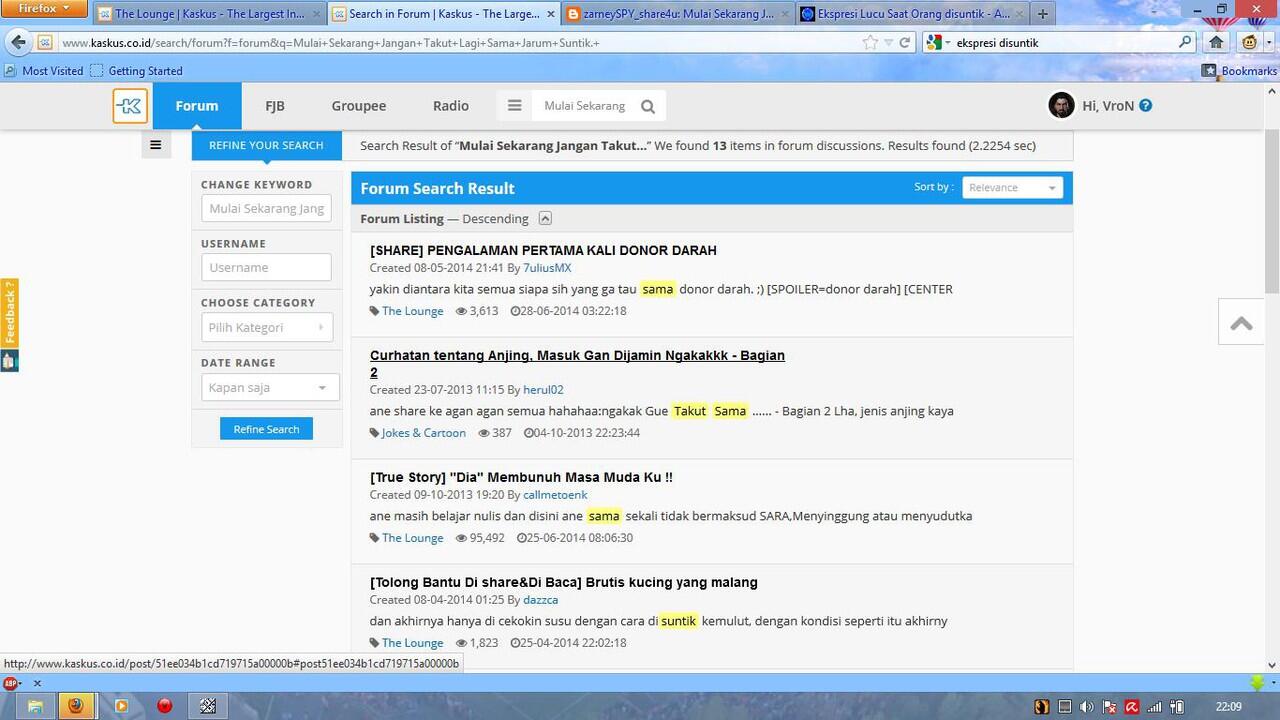
Task: Click the taskbar clock showing 22:09
Action: point(1228,706)
